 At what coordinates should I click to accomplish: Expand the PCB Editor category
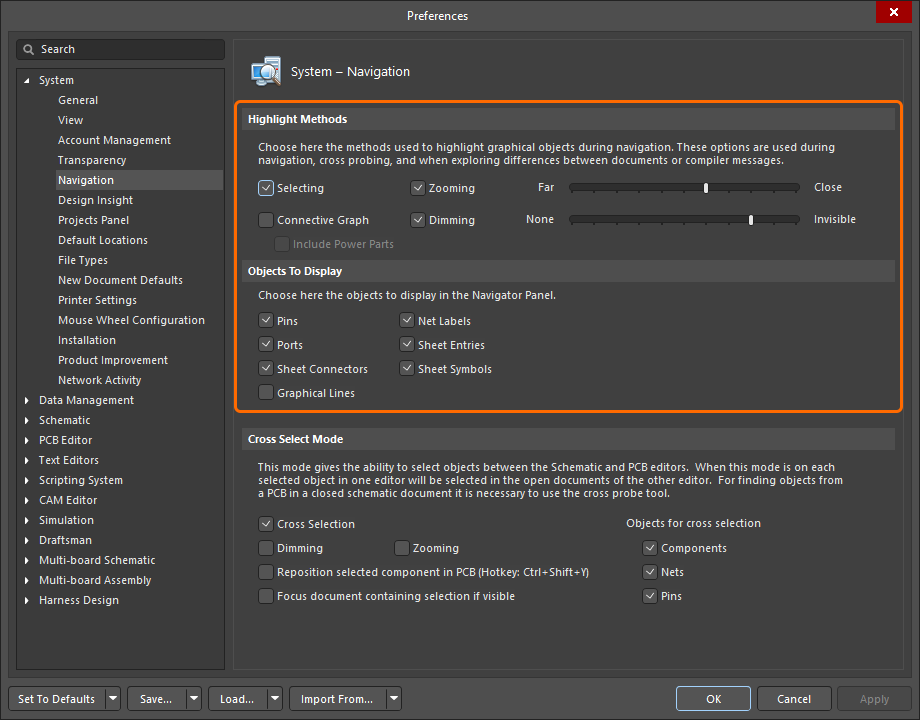(27, 440)
